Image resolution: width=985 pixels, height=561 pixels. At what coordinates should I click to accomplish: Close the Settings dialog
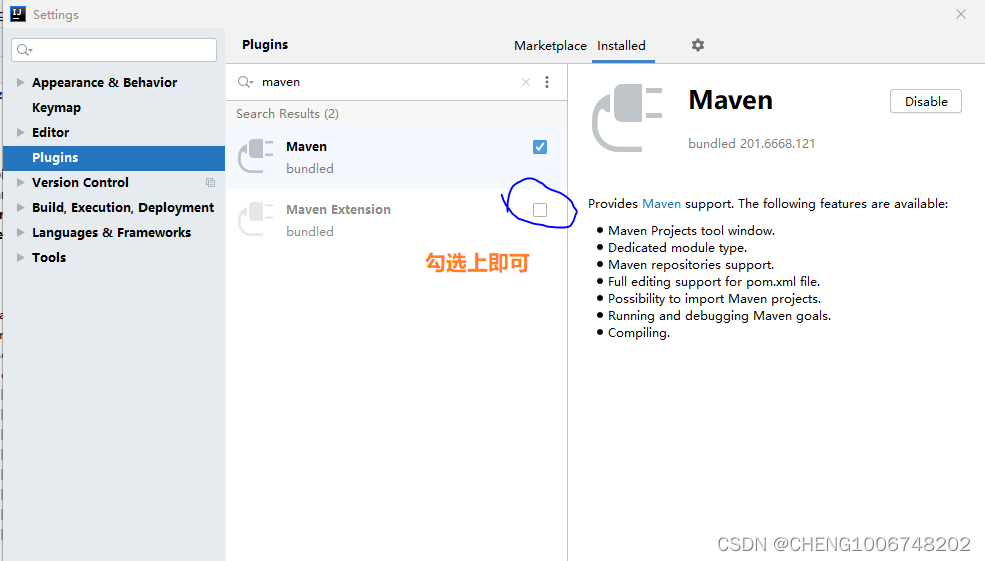click(961, 14)
